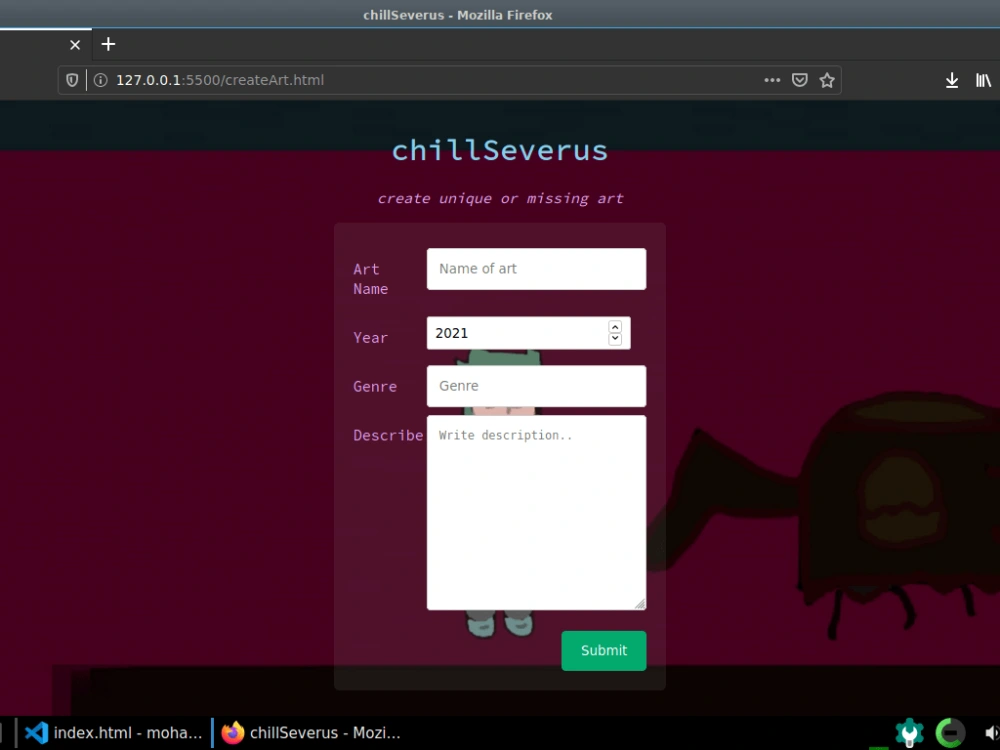Click the Year number field showing 2021
This screenshot has width=1000, height=750.
529,333
